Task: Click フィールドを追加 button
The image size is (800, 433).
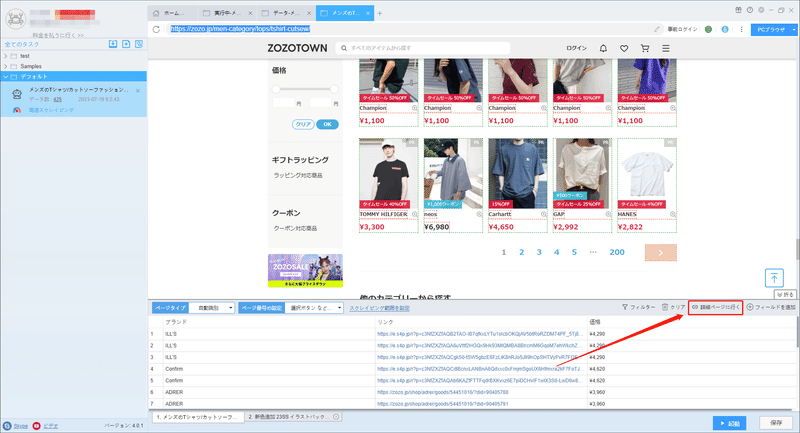Action: (x=771, y=308)
